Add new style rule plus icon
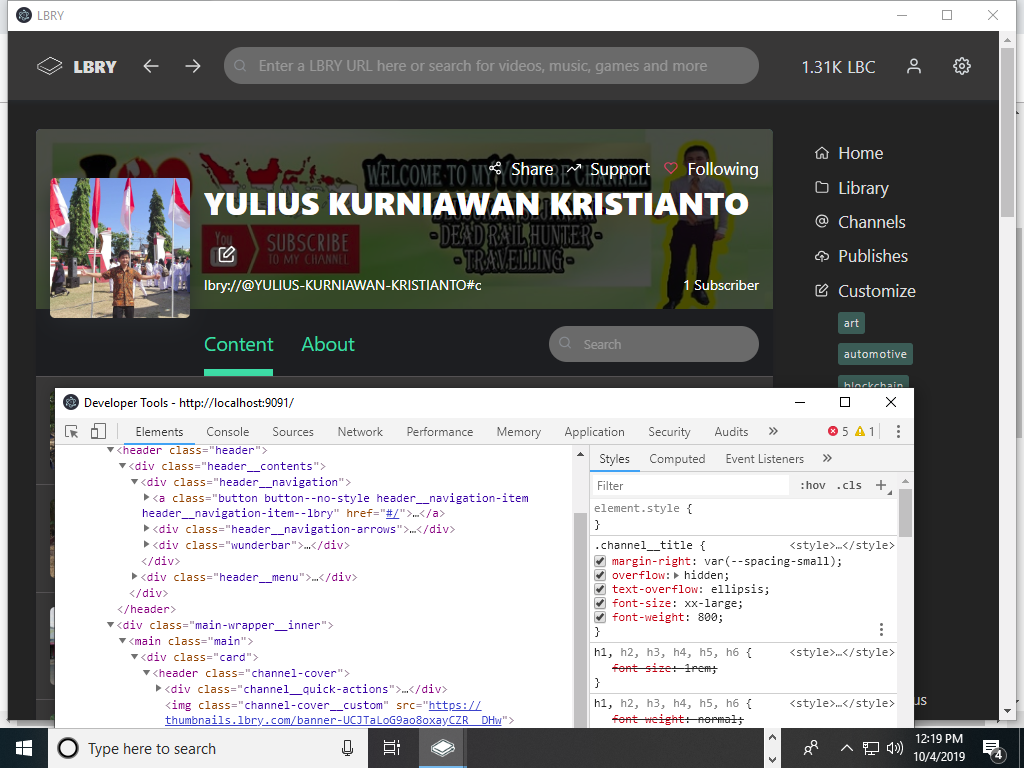The height and width of the screenshot is (768, 1024). pyautogui.click(x=880, y=485)
